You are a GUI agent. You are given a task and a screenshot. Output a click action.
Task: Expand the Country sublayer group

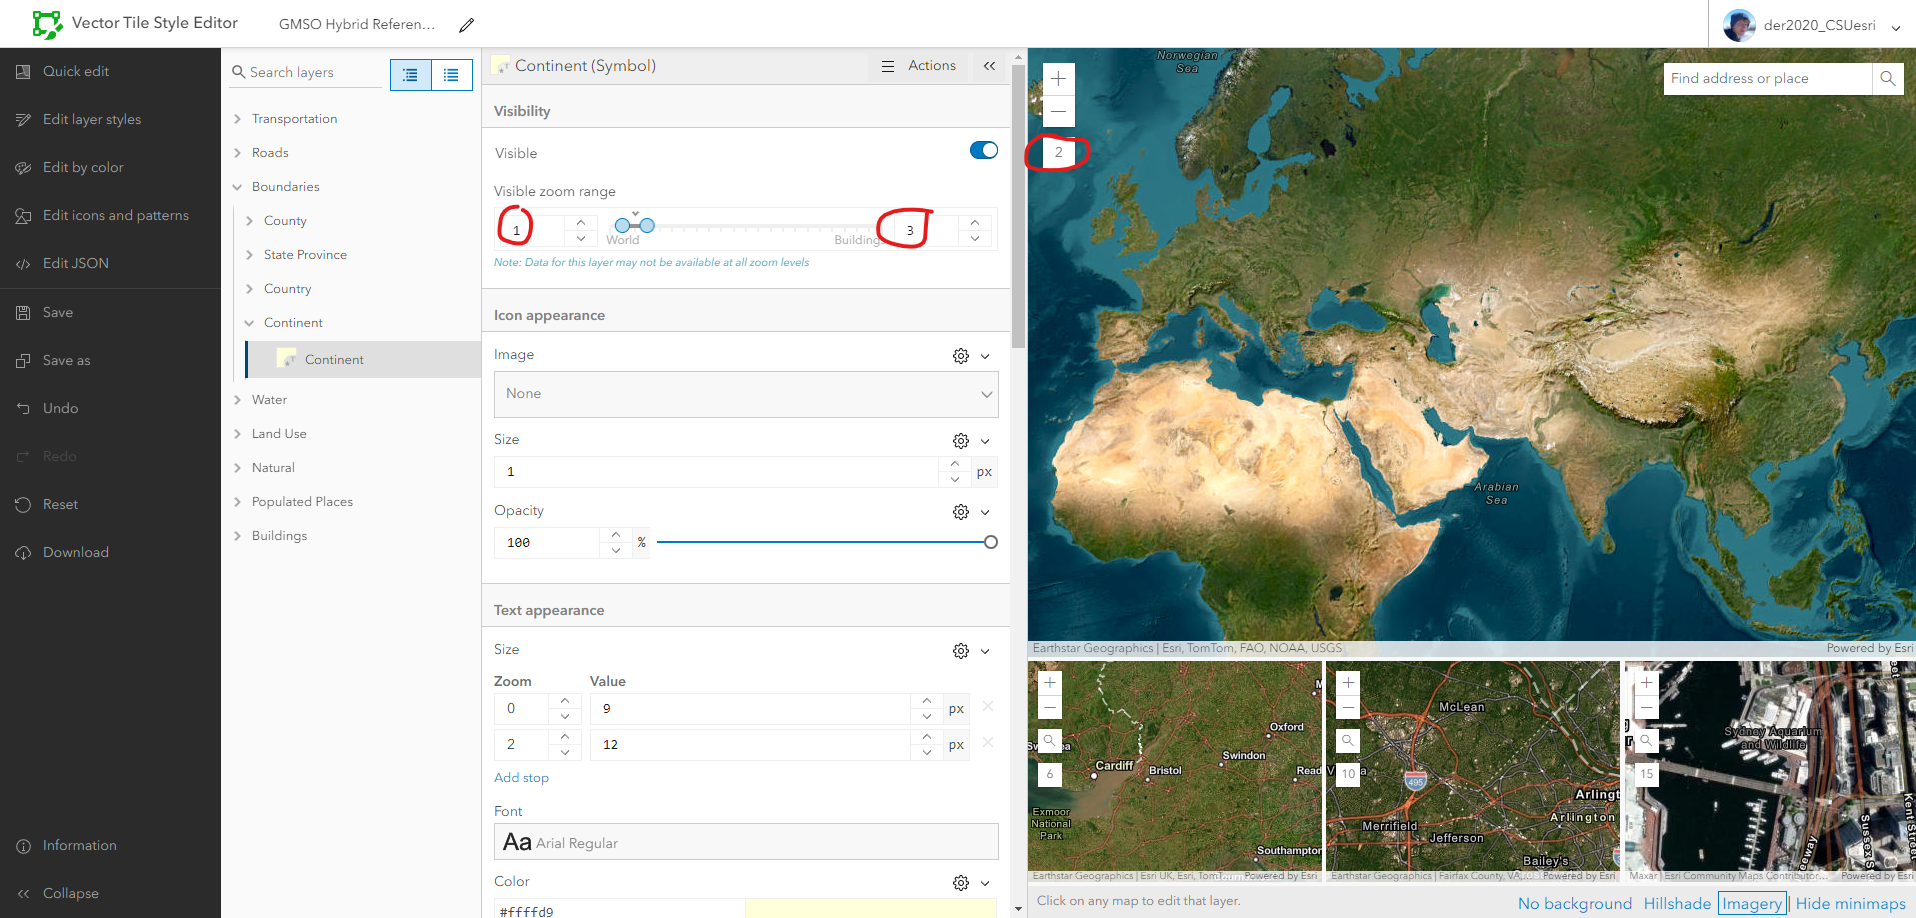click(250, 289)
